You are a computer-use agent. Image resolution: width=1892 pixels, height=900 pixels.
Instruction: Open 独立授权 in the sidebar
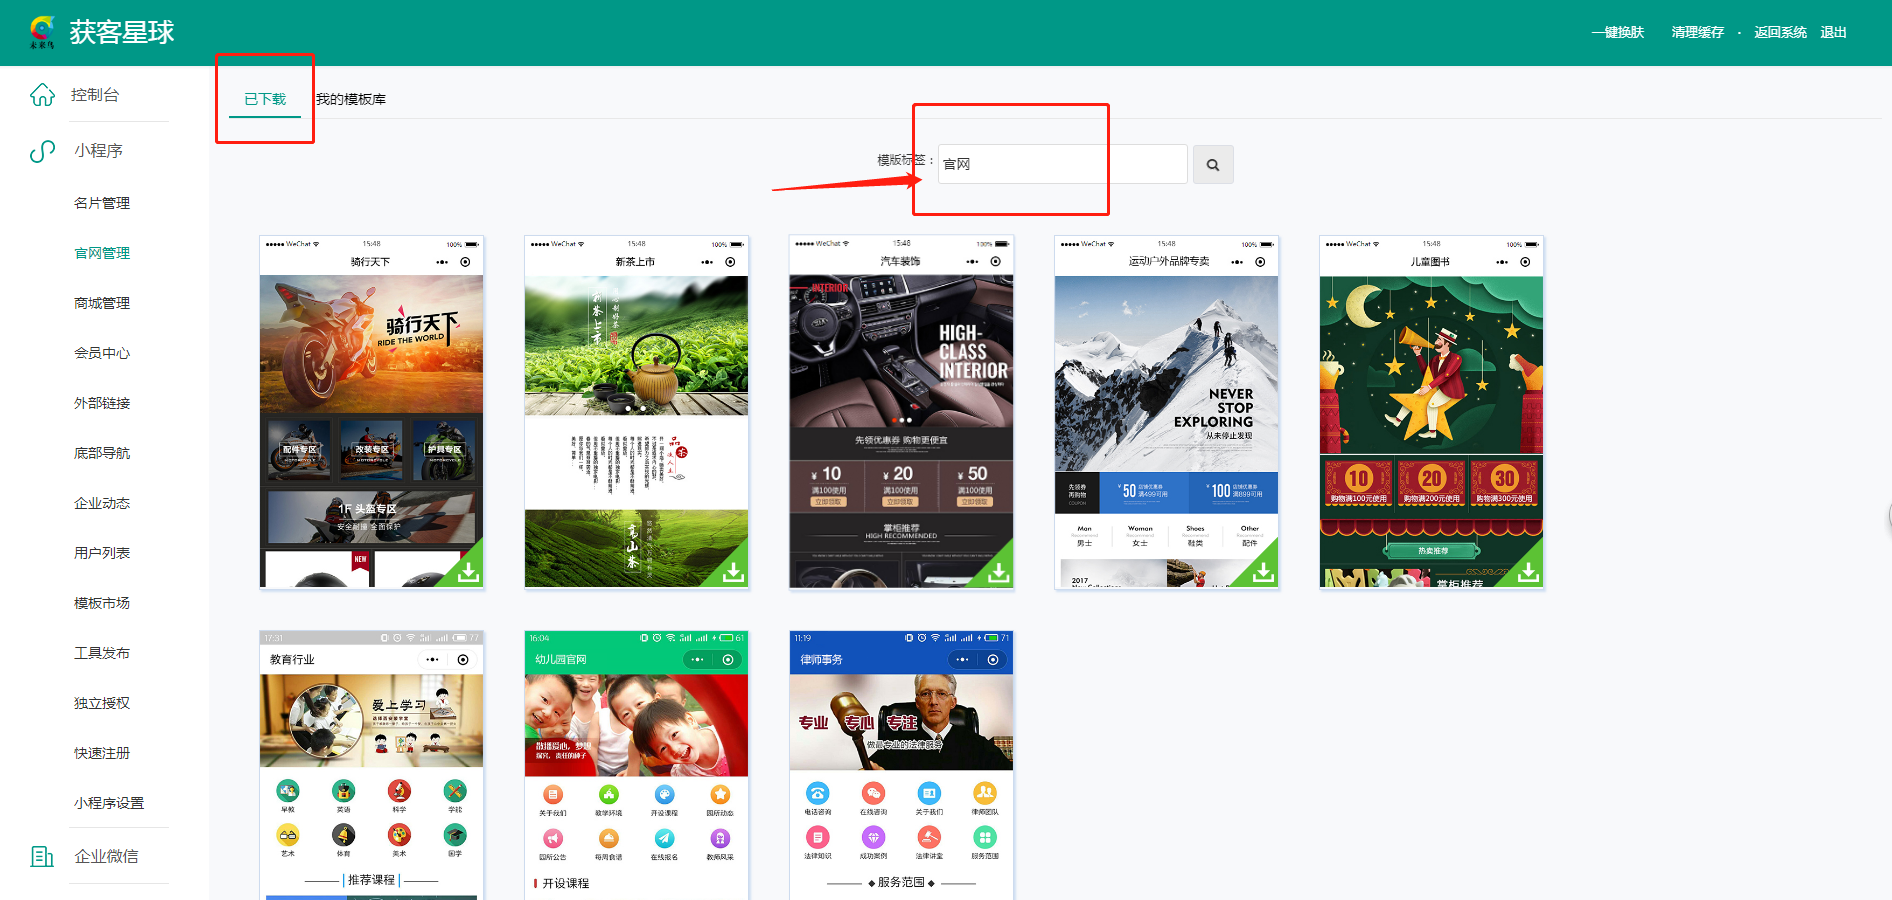pos(102,703)
